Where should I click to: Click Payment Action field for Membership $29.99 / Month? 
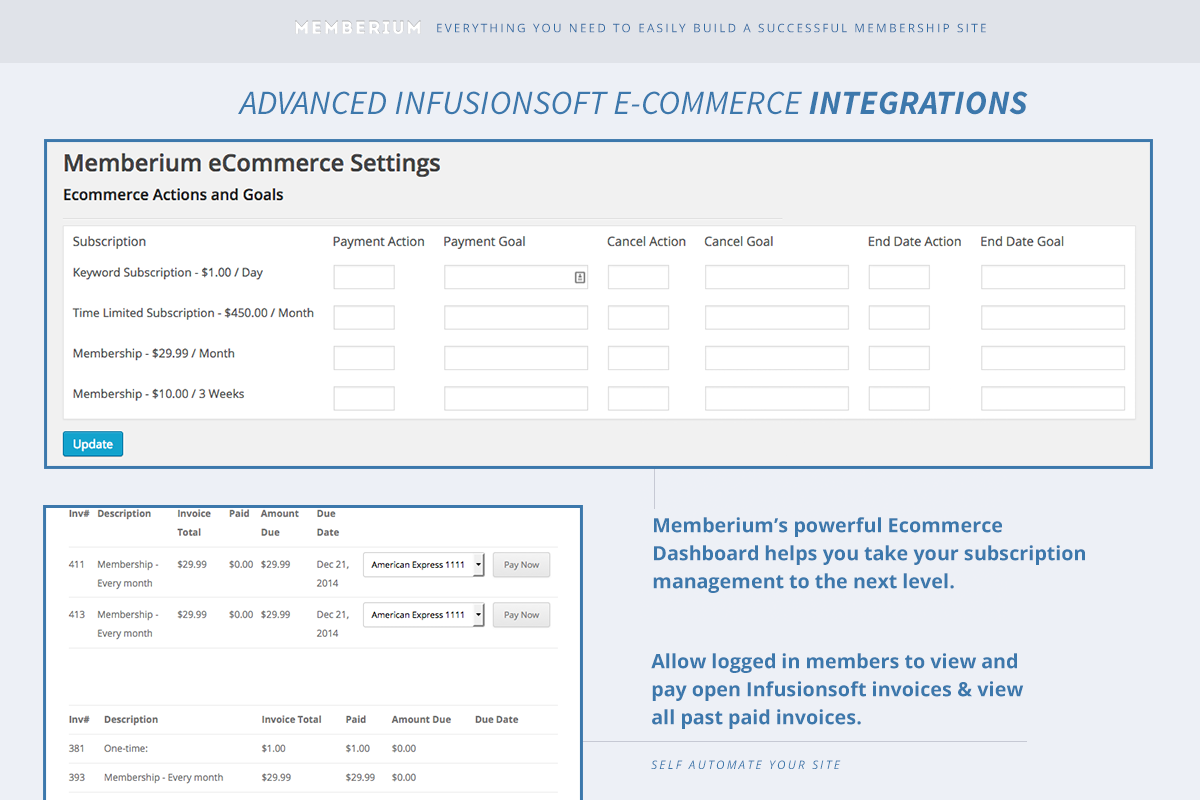364,358
